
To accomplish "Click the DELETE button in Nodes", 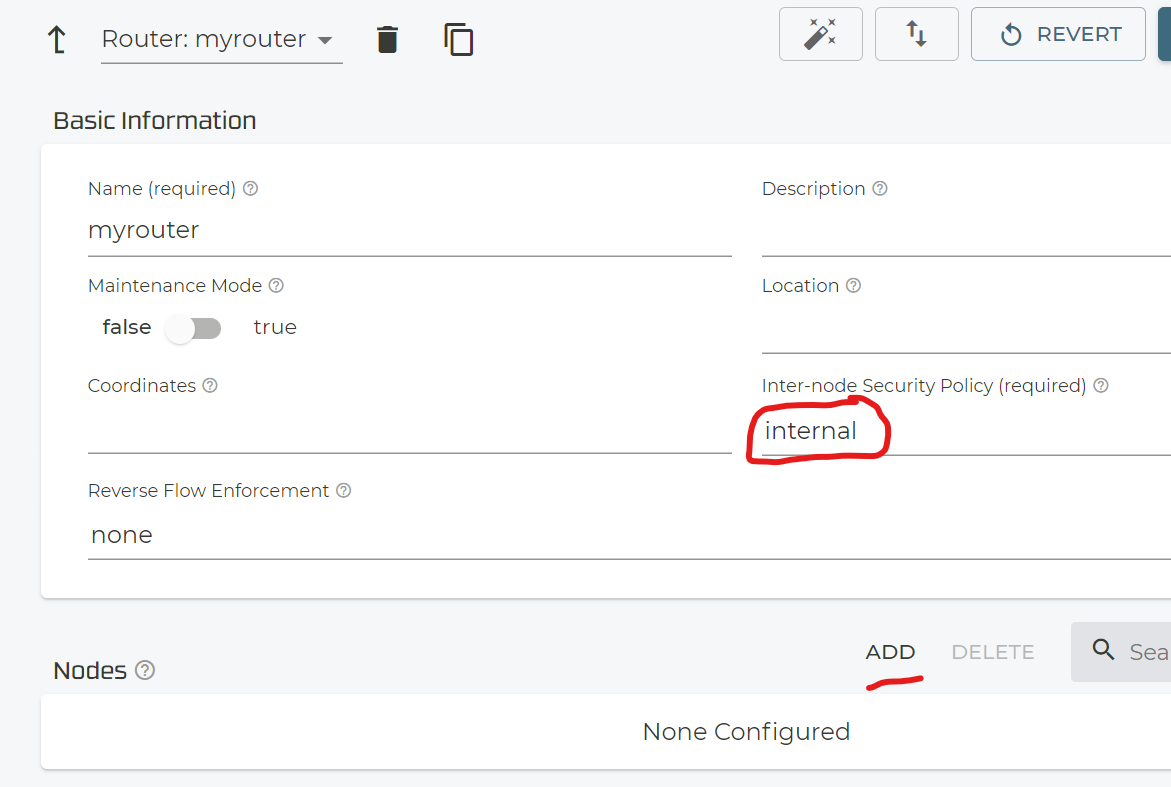I will [992, 652].
